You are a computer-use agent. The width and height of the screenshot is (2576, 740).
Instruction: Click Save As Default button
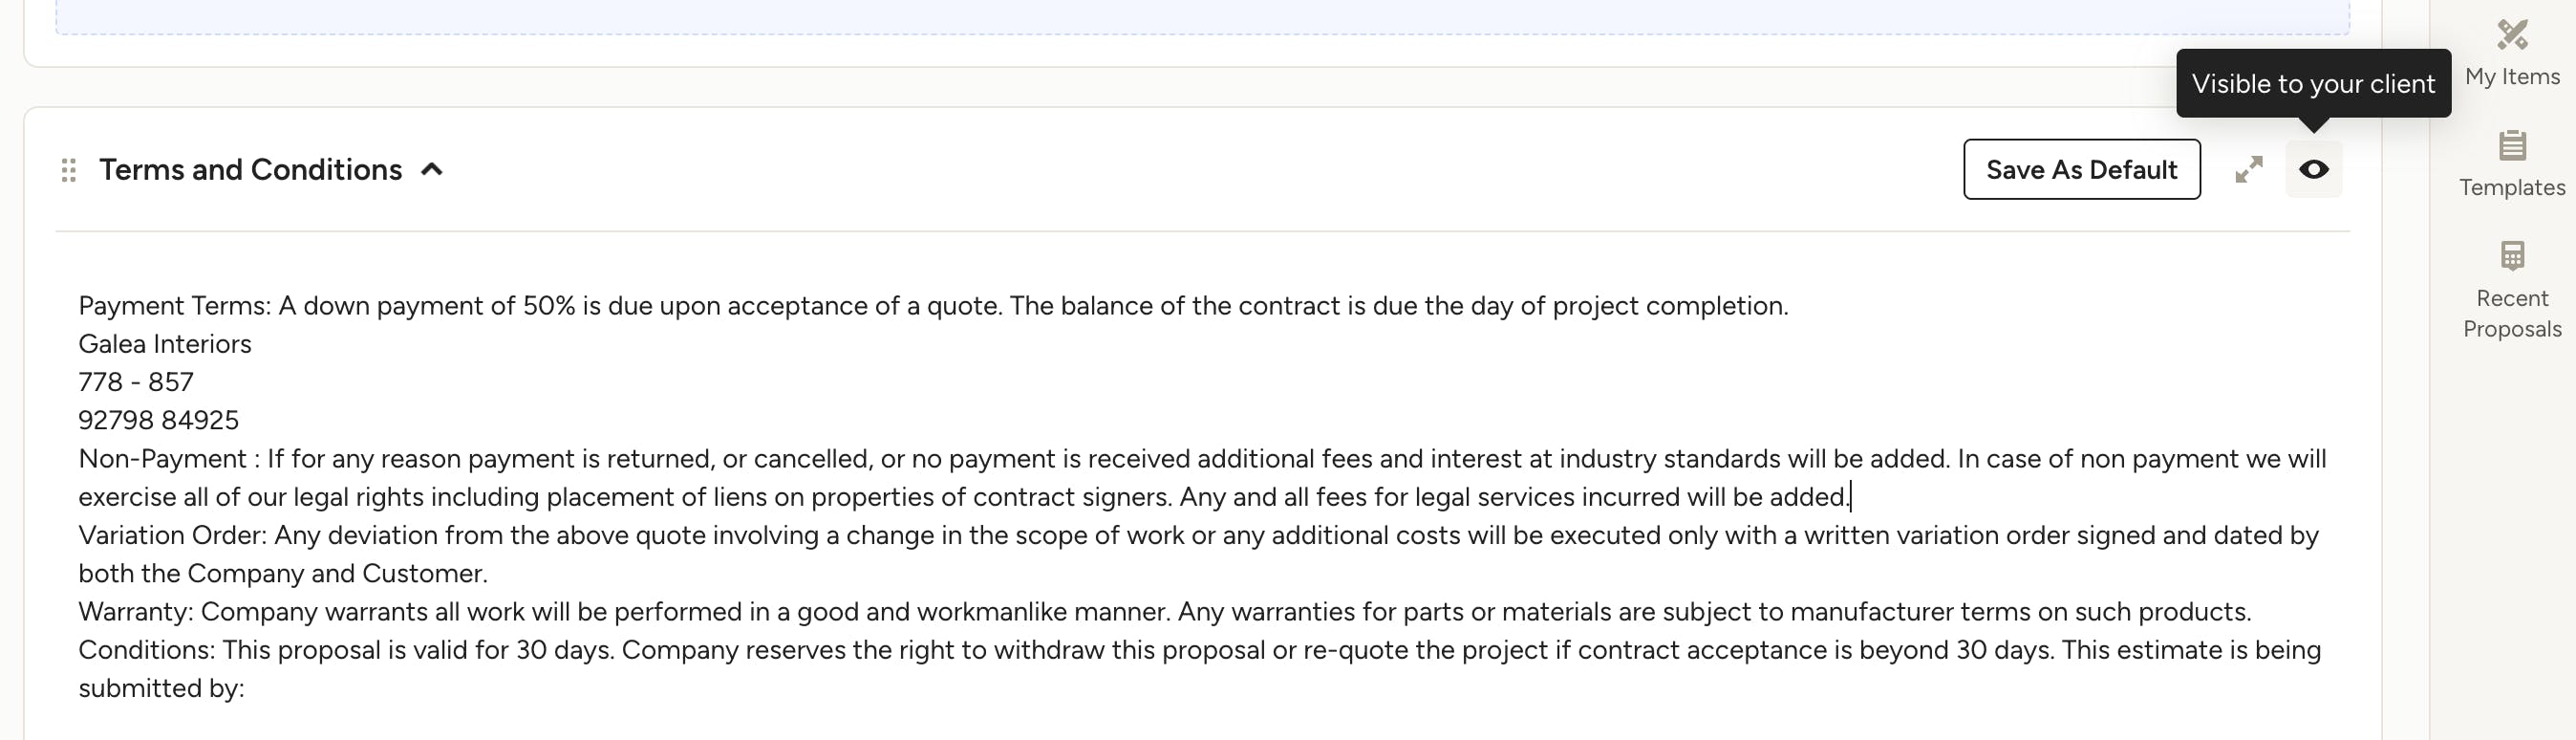pos(2082,170)
